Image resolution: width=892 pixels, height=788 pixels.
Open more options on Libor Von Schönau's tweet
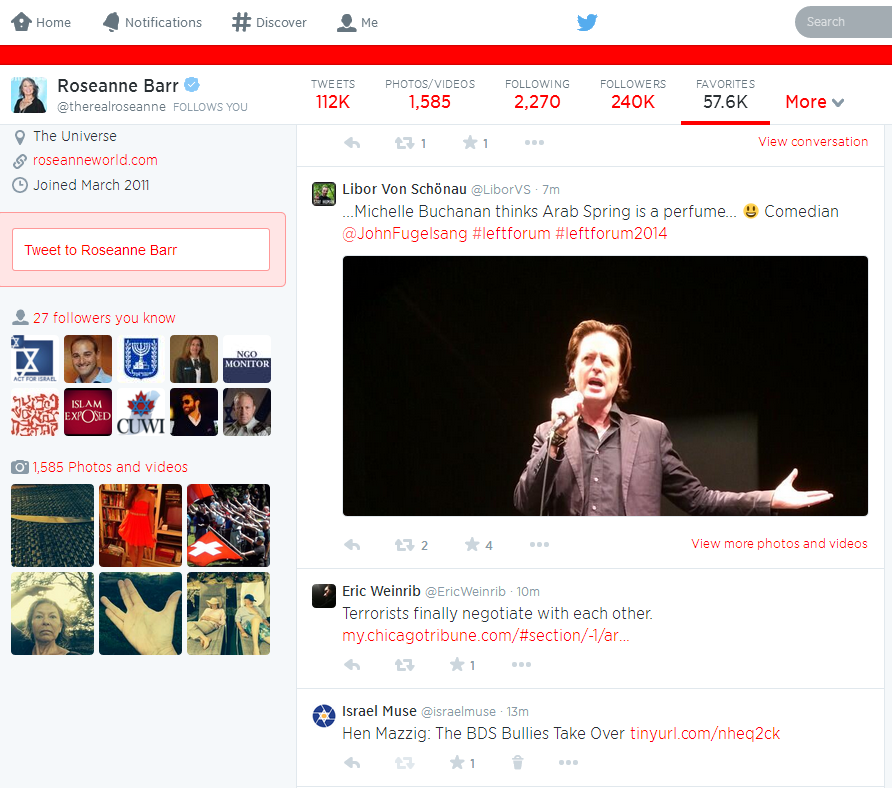(x=539, y=544)
